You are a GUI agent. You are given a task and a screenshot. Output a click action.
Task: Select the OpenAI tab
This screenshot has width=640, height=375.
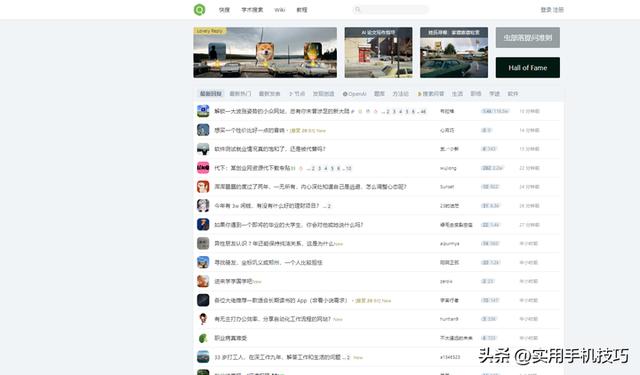tap(354, 94)
